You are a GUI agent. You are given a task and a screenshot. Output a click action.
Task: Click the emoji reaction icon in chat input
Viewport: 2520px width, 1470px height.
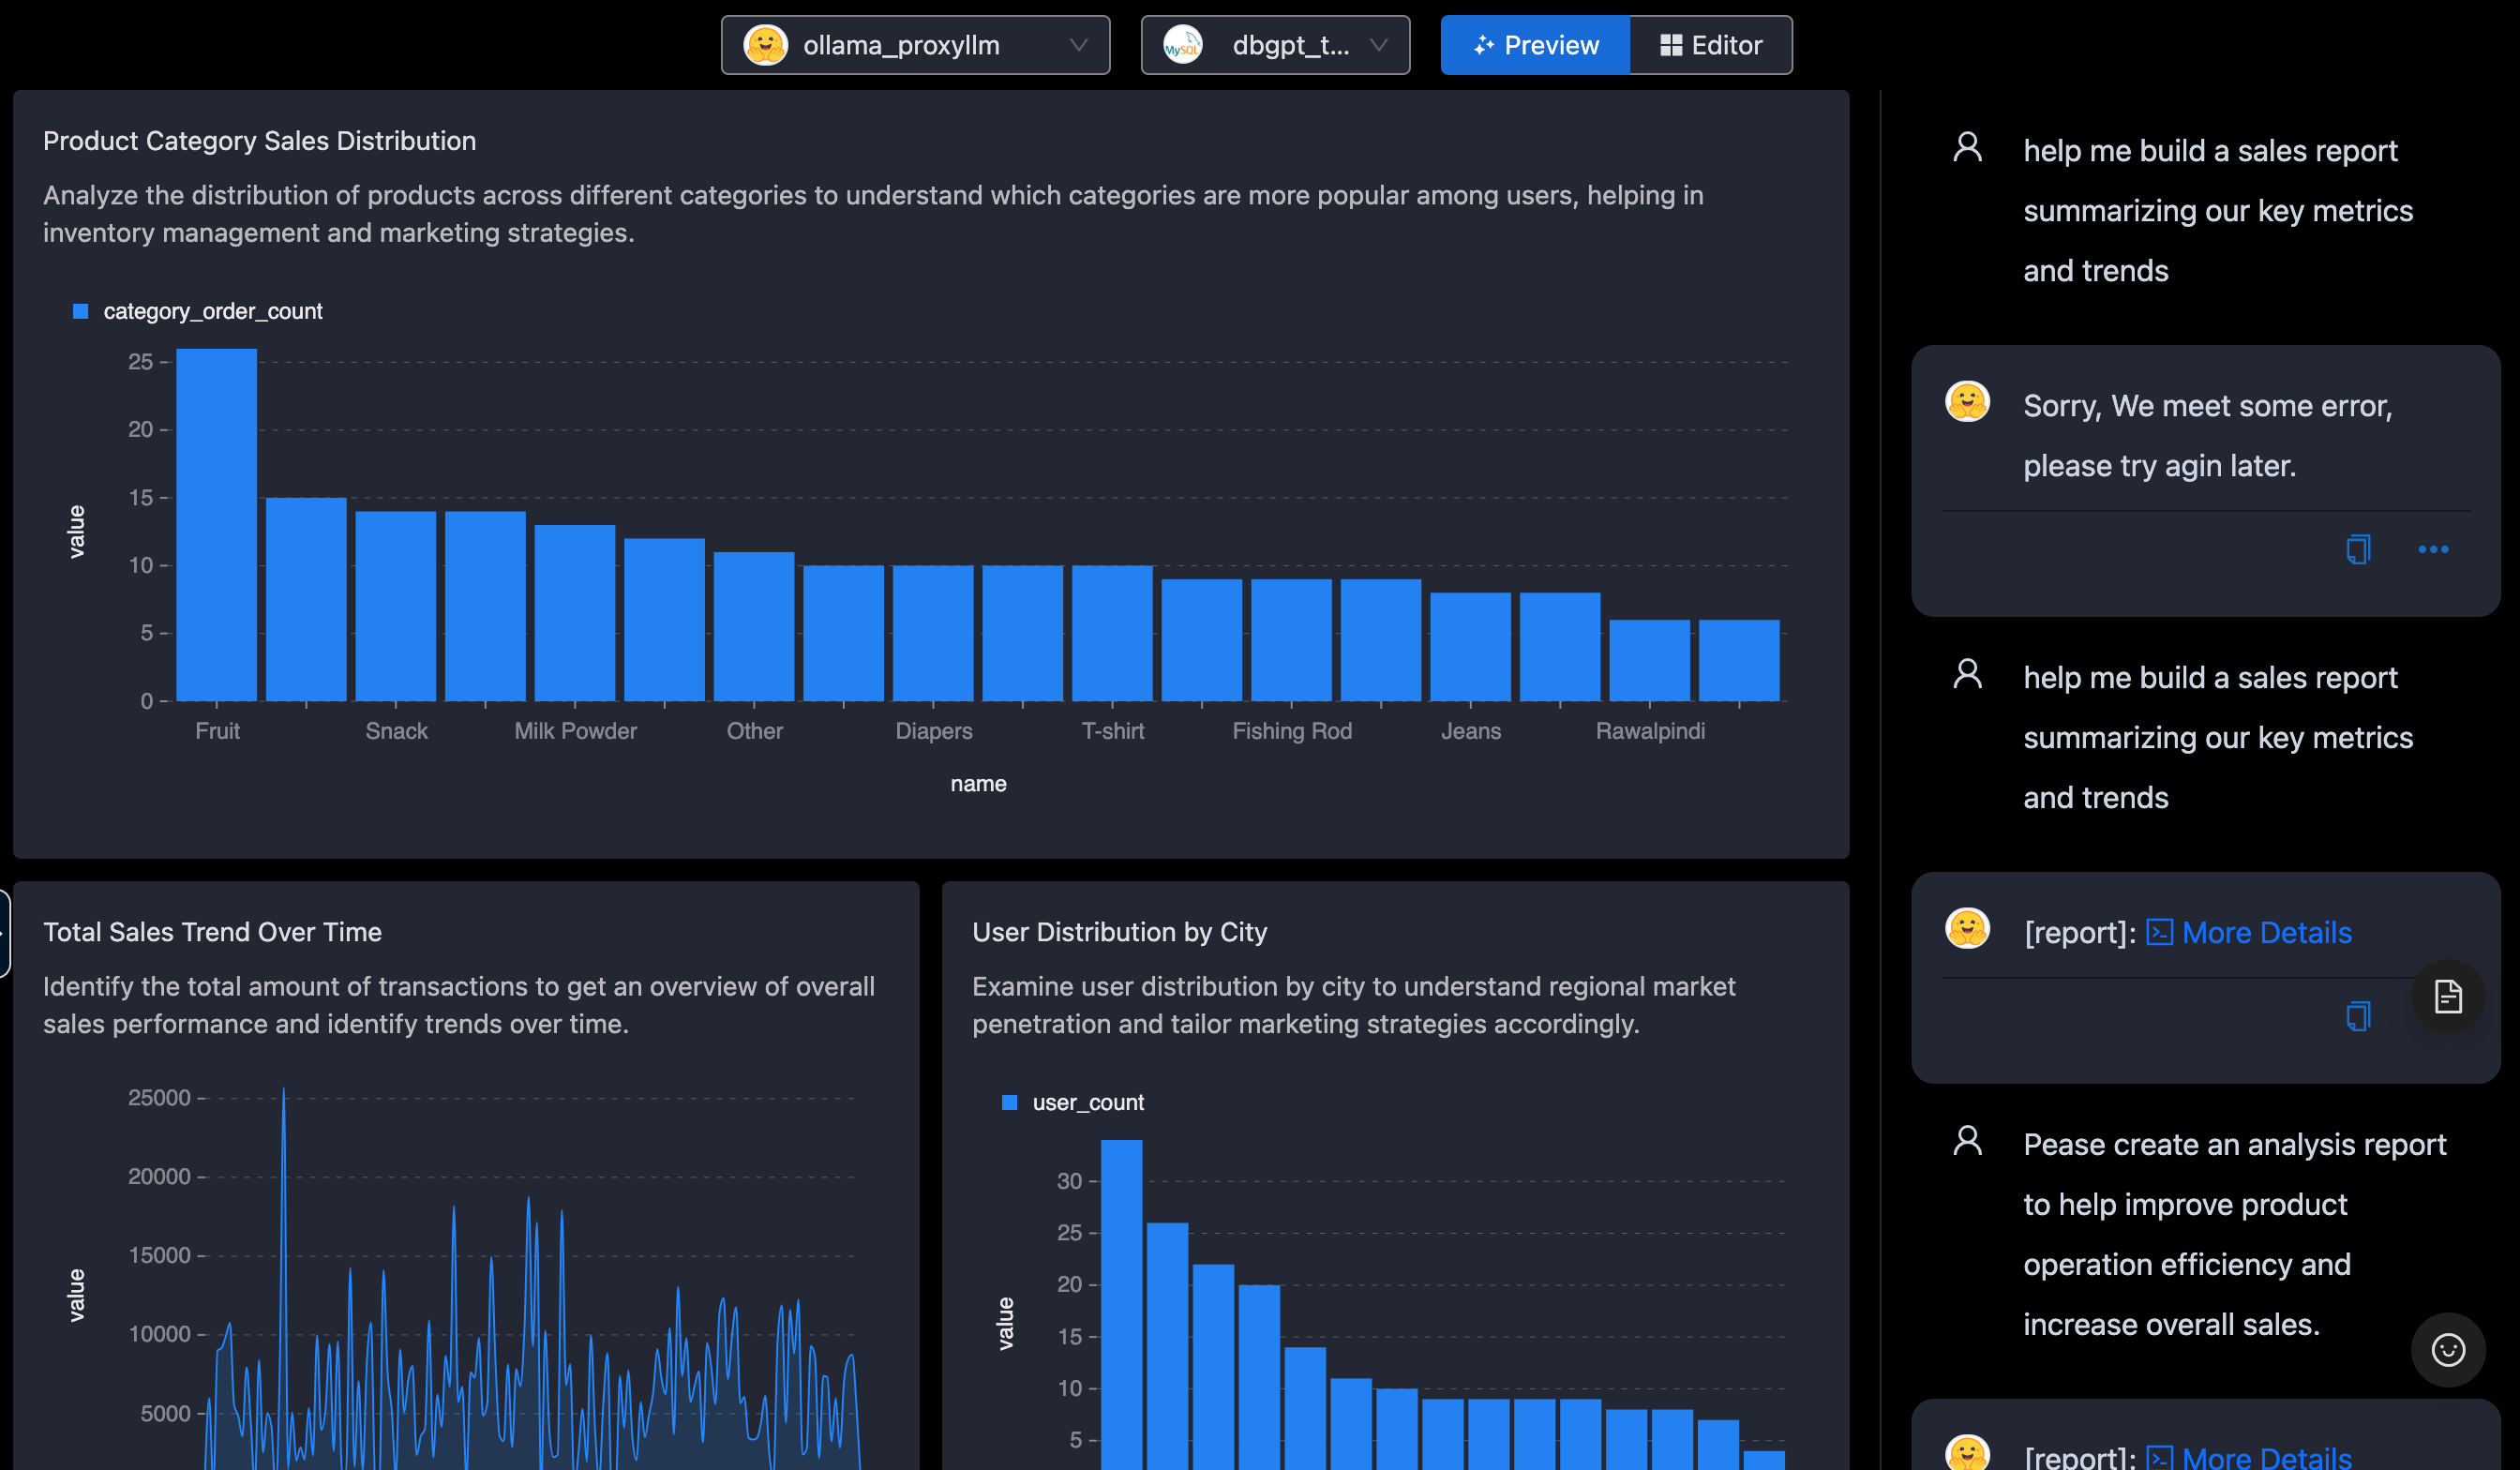(x=2448, y=1349)
